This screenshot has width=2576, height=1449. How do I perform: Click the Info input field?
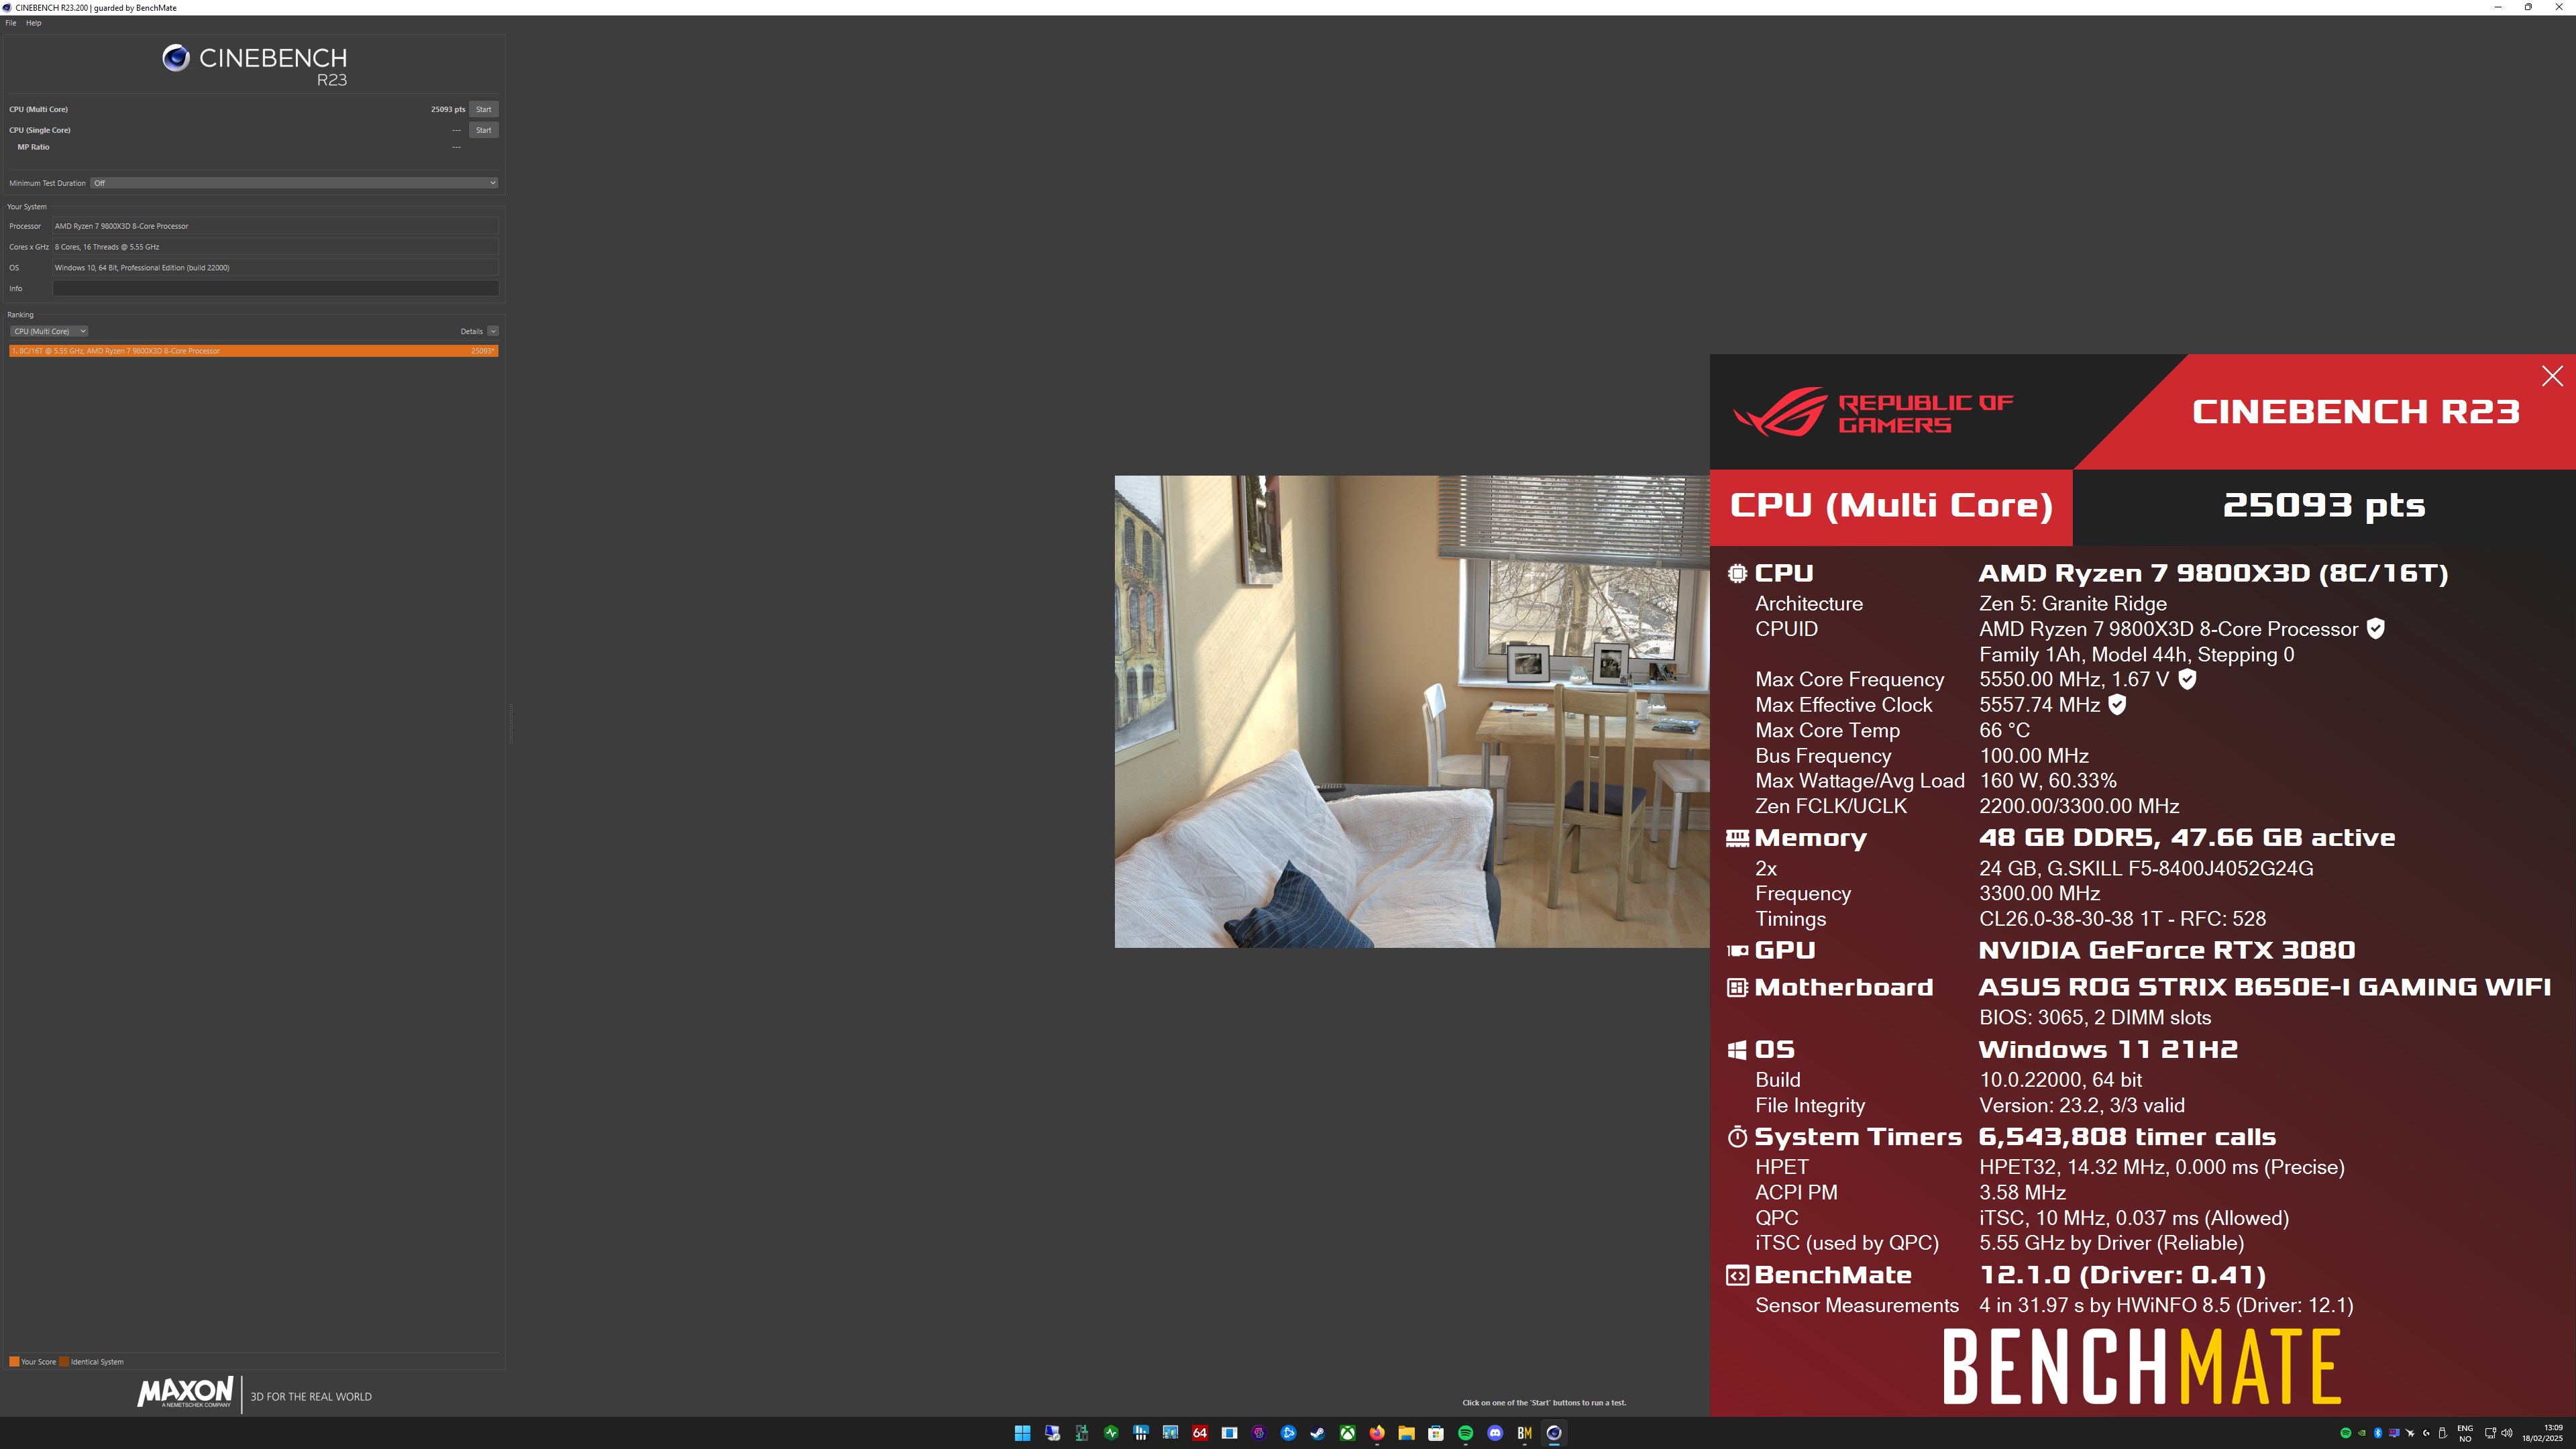[275, 288]
